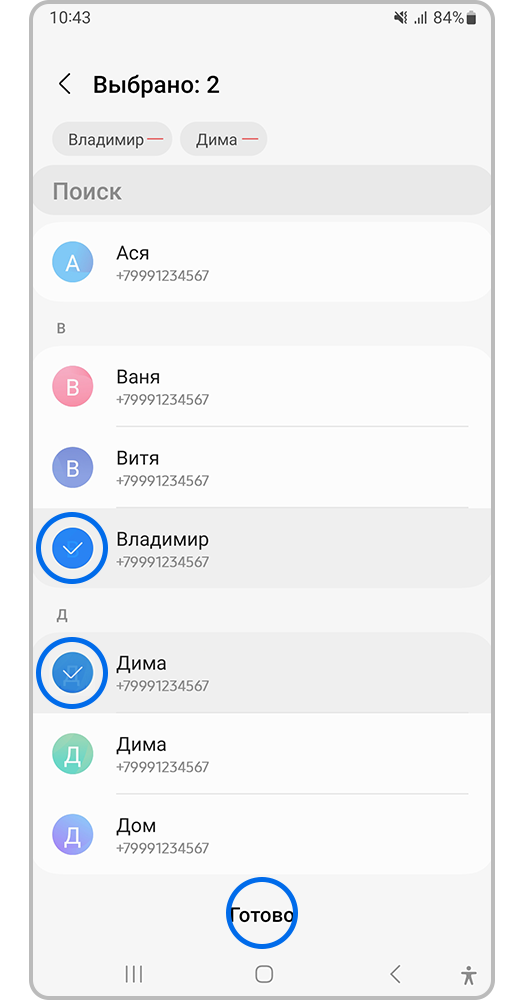Select the green Дима avatar
The height and width of the screenshot is (1000, 525).
[72, 753]
